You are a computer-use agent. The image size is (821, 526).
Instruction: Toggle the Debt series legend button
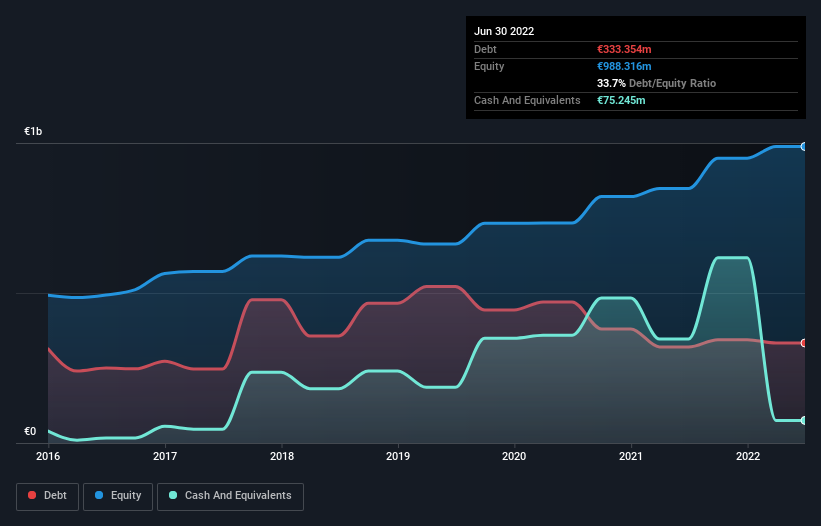(48, 496)
